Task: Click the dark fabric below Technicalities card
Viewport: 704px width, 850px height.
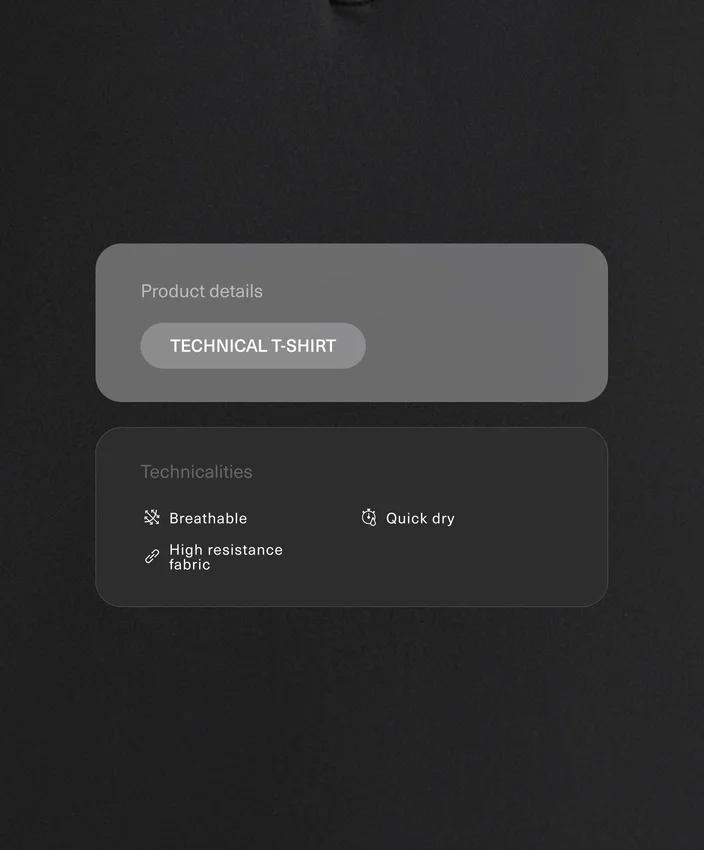Action: click(352, 726)
